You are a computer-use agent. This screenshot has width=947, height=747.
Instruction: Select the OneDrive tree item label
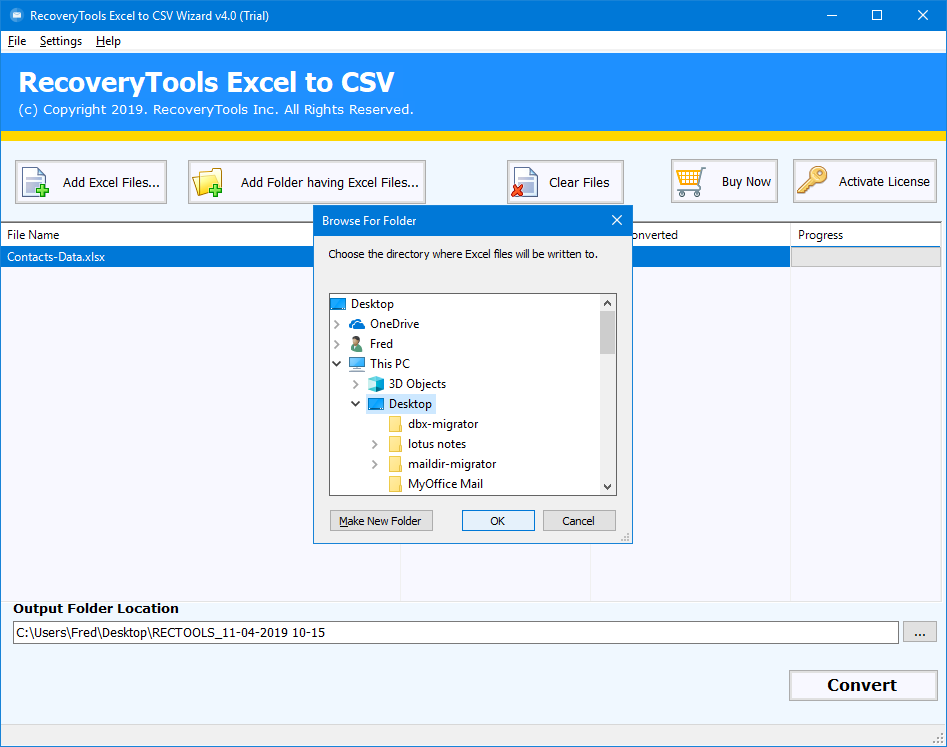(394, 324)
